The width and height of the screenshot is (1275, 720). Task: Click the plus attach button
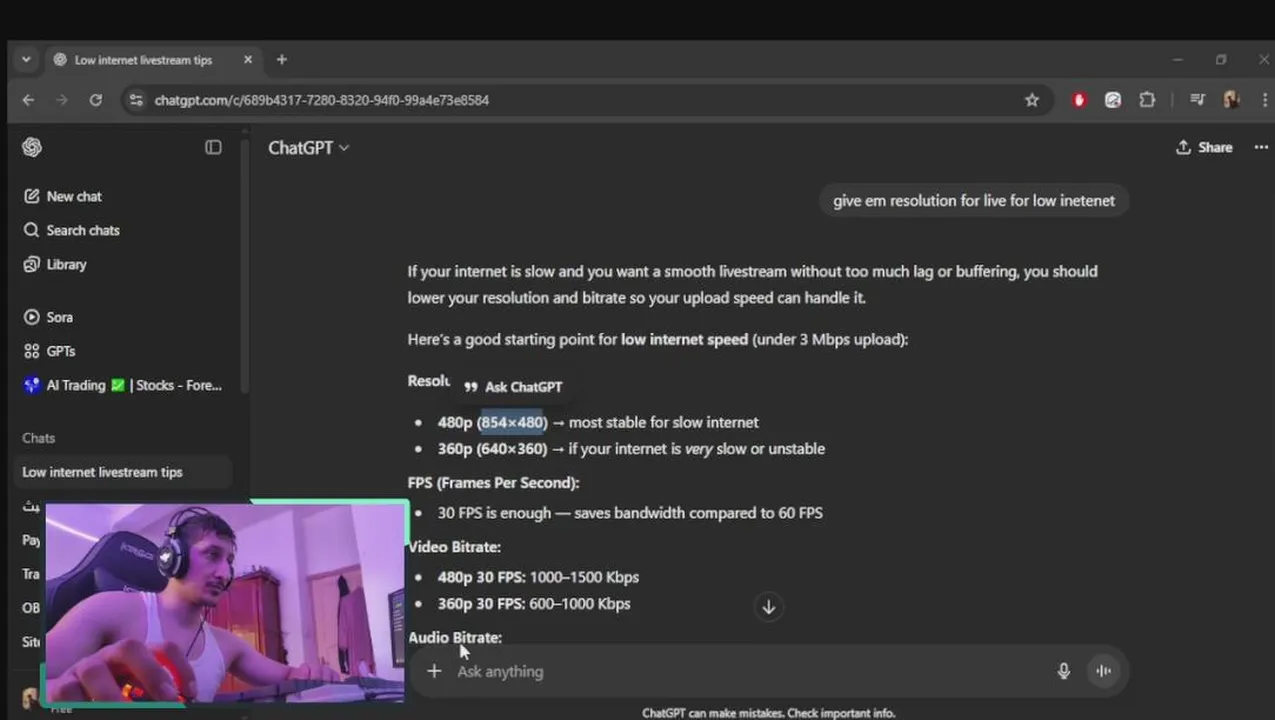(x=434, y=671)
